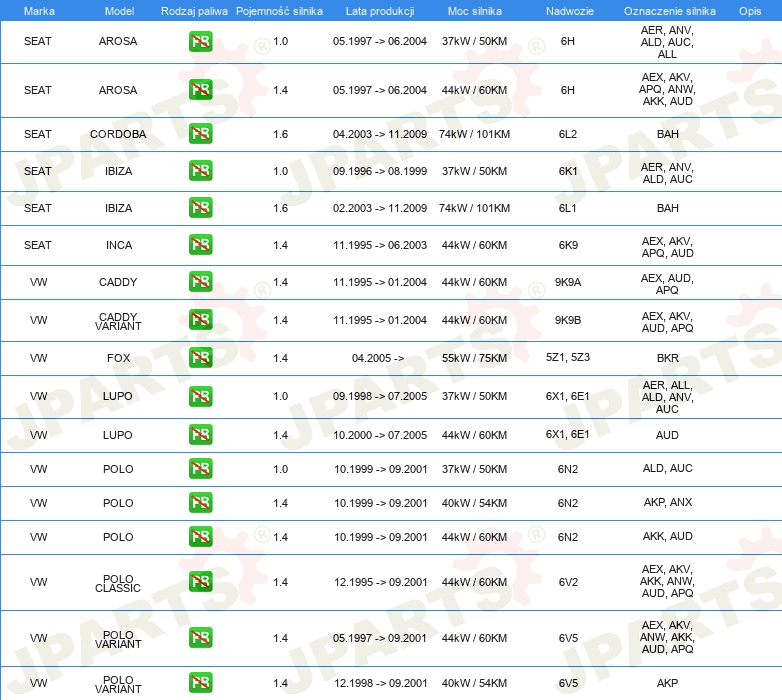782x700 pixels.
Task: Click the Marka column header
Action: 39,11
